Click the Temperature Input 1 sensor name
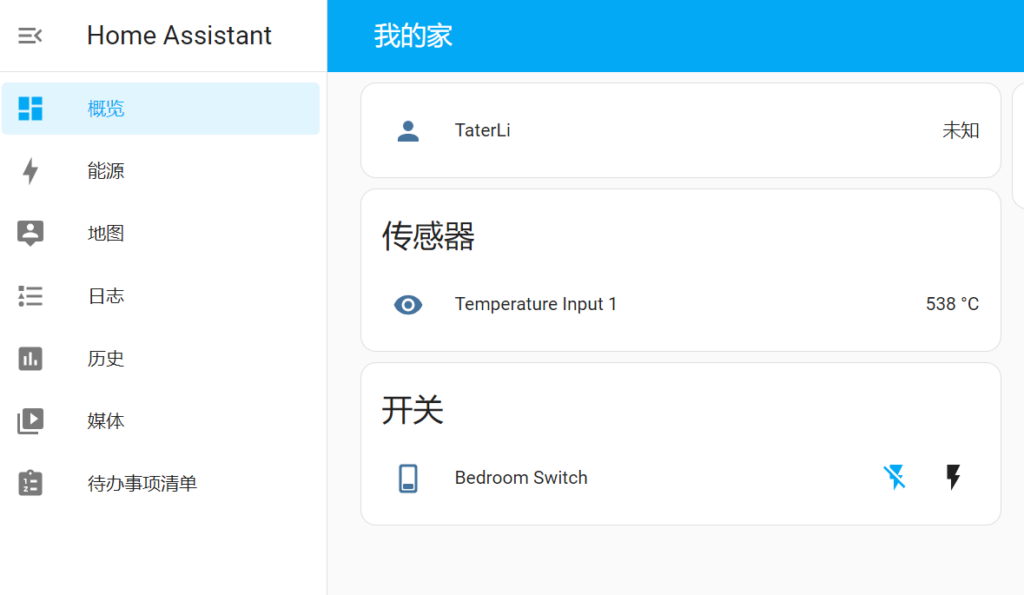1024x595 pixels. [536, 304]
